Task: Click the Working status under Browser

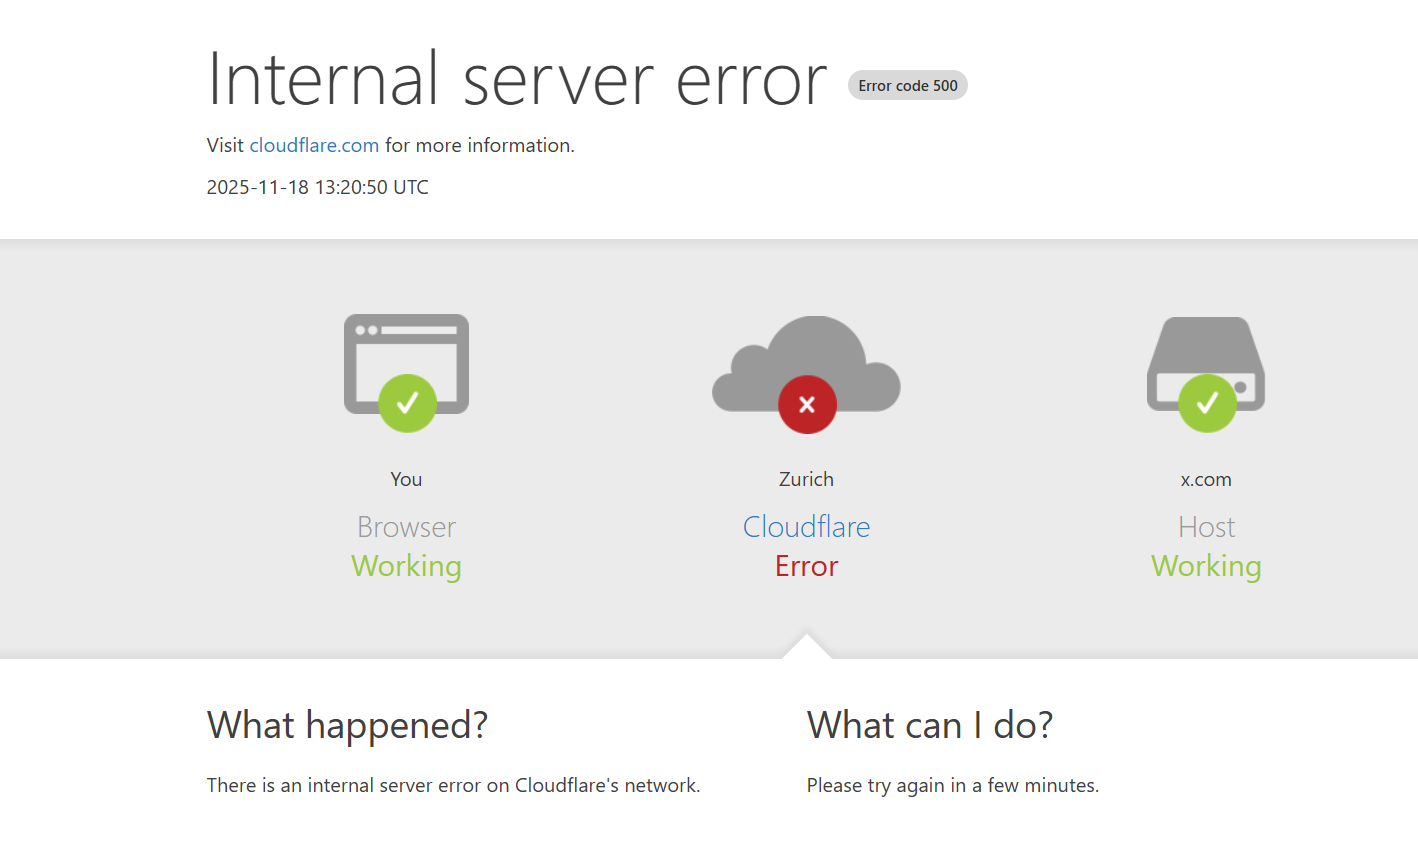Action: coord(406,566)
